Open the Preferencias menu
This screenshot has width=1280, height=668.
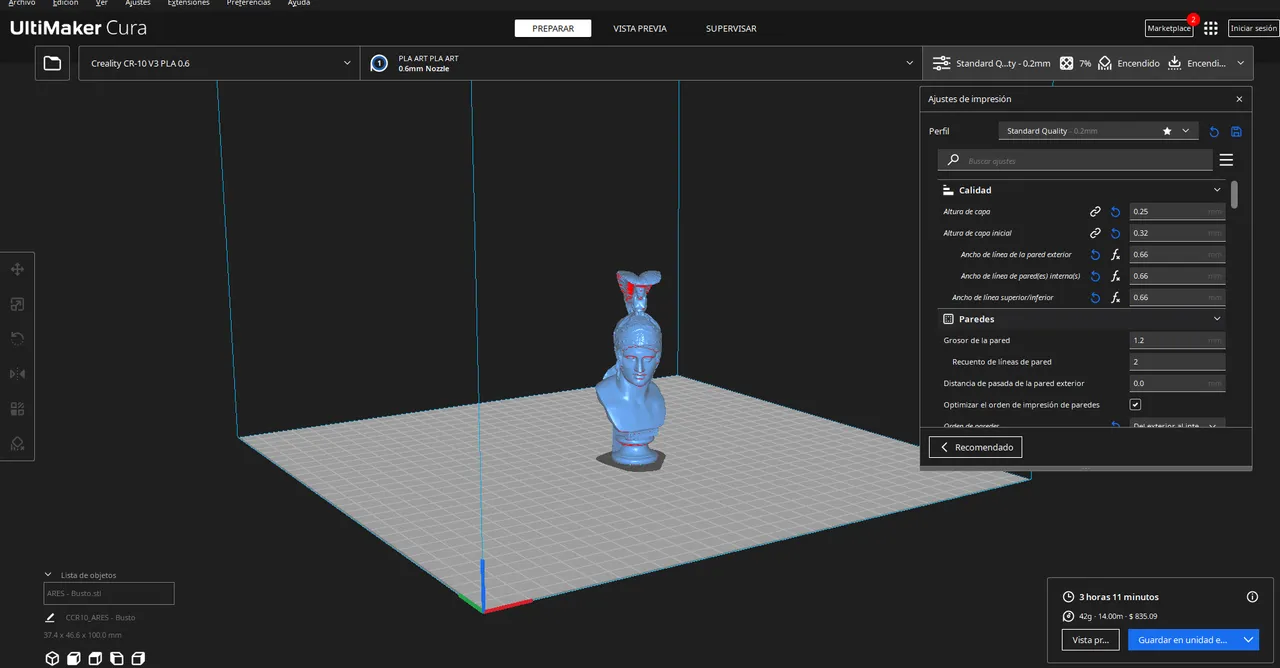[248, 3]
